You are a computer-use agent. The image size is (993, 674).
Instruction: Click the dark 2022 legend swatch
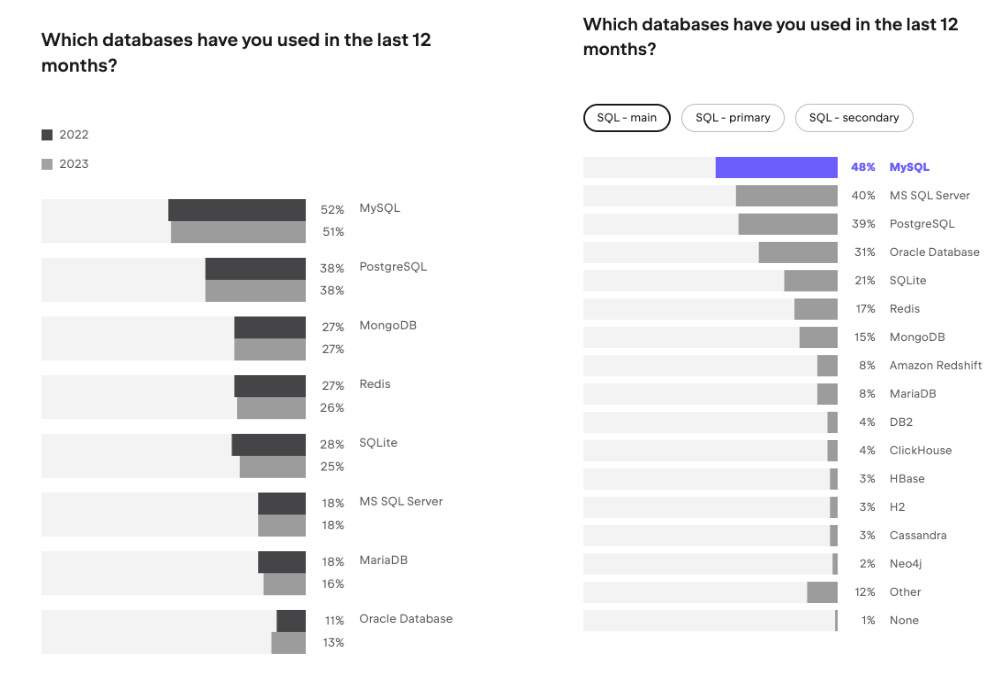coord(47,135)
